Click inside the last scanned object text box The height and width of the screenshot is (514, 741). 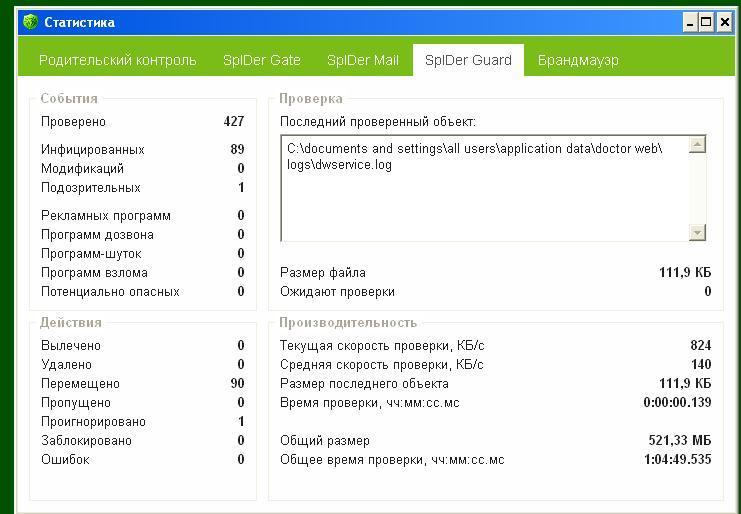pos(480,200)
